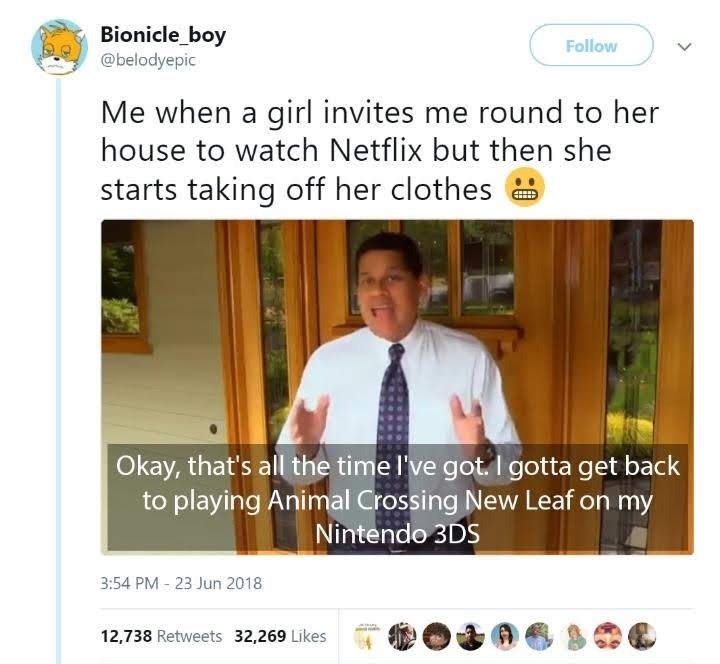The width and height of the screenshot is (720, 664).
Task: Click the Bionicle_boy profile avatar
Action: click(60, 47)
